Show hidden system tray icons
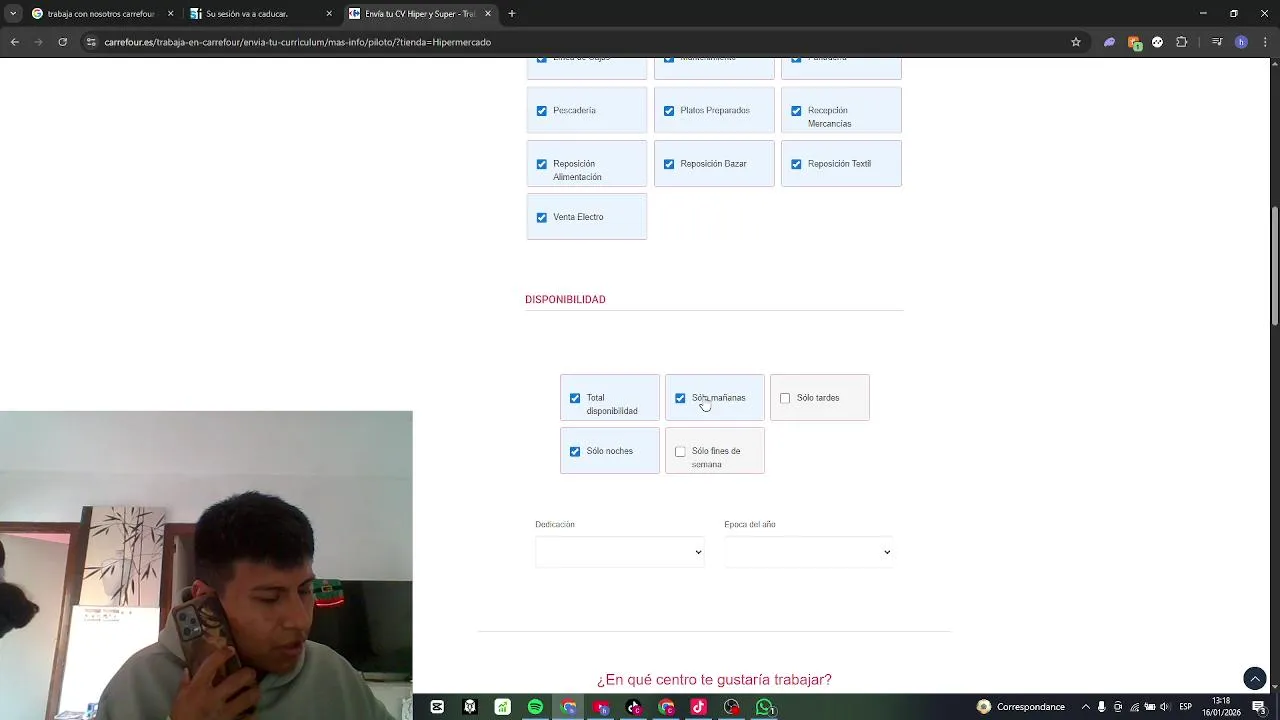This screenshot has height=720, width=1280. [x=1085, y=707]
